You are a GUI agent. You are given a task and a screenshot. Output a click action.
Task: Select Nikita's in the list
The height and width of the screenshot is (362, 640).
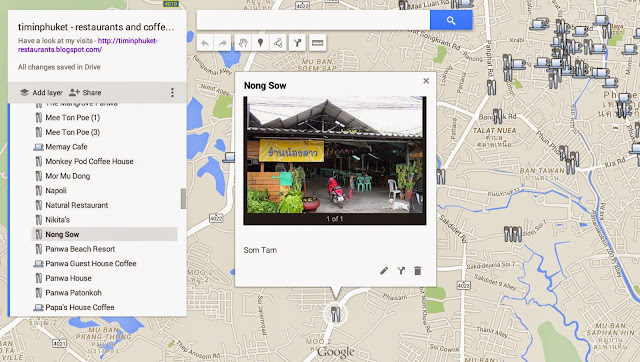tap(104, 220)
